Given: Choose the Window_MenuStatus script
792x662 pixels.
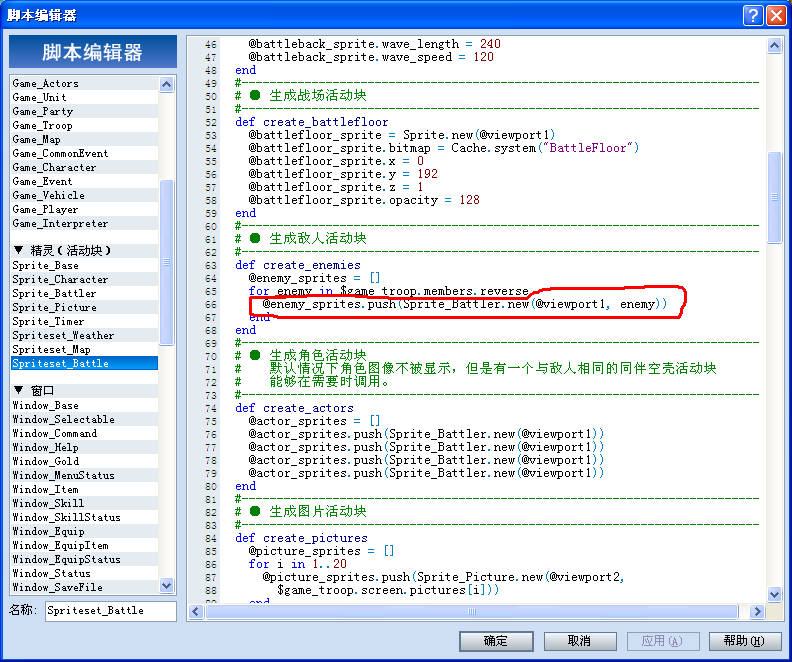Looking at the screenshot, I should pos(84,475).
